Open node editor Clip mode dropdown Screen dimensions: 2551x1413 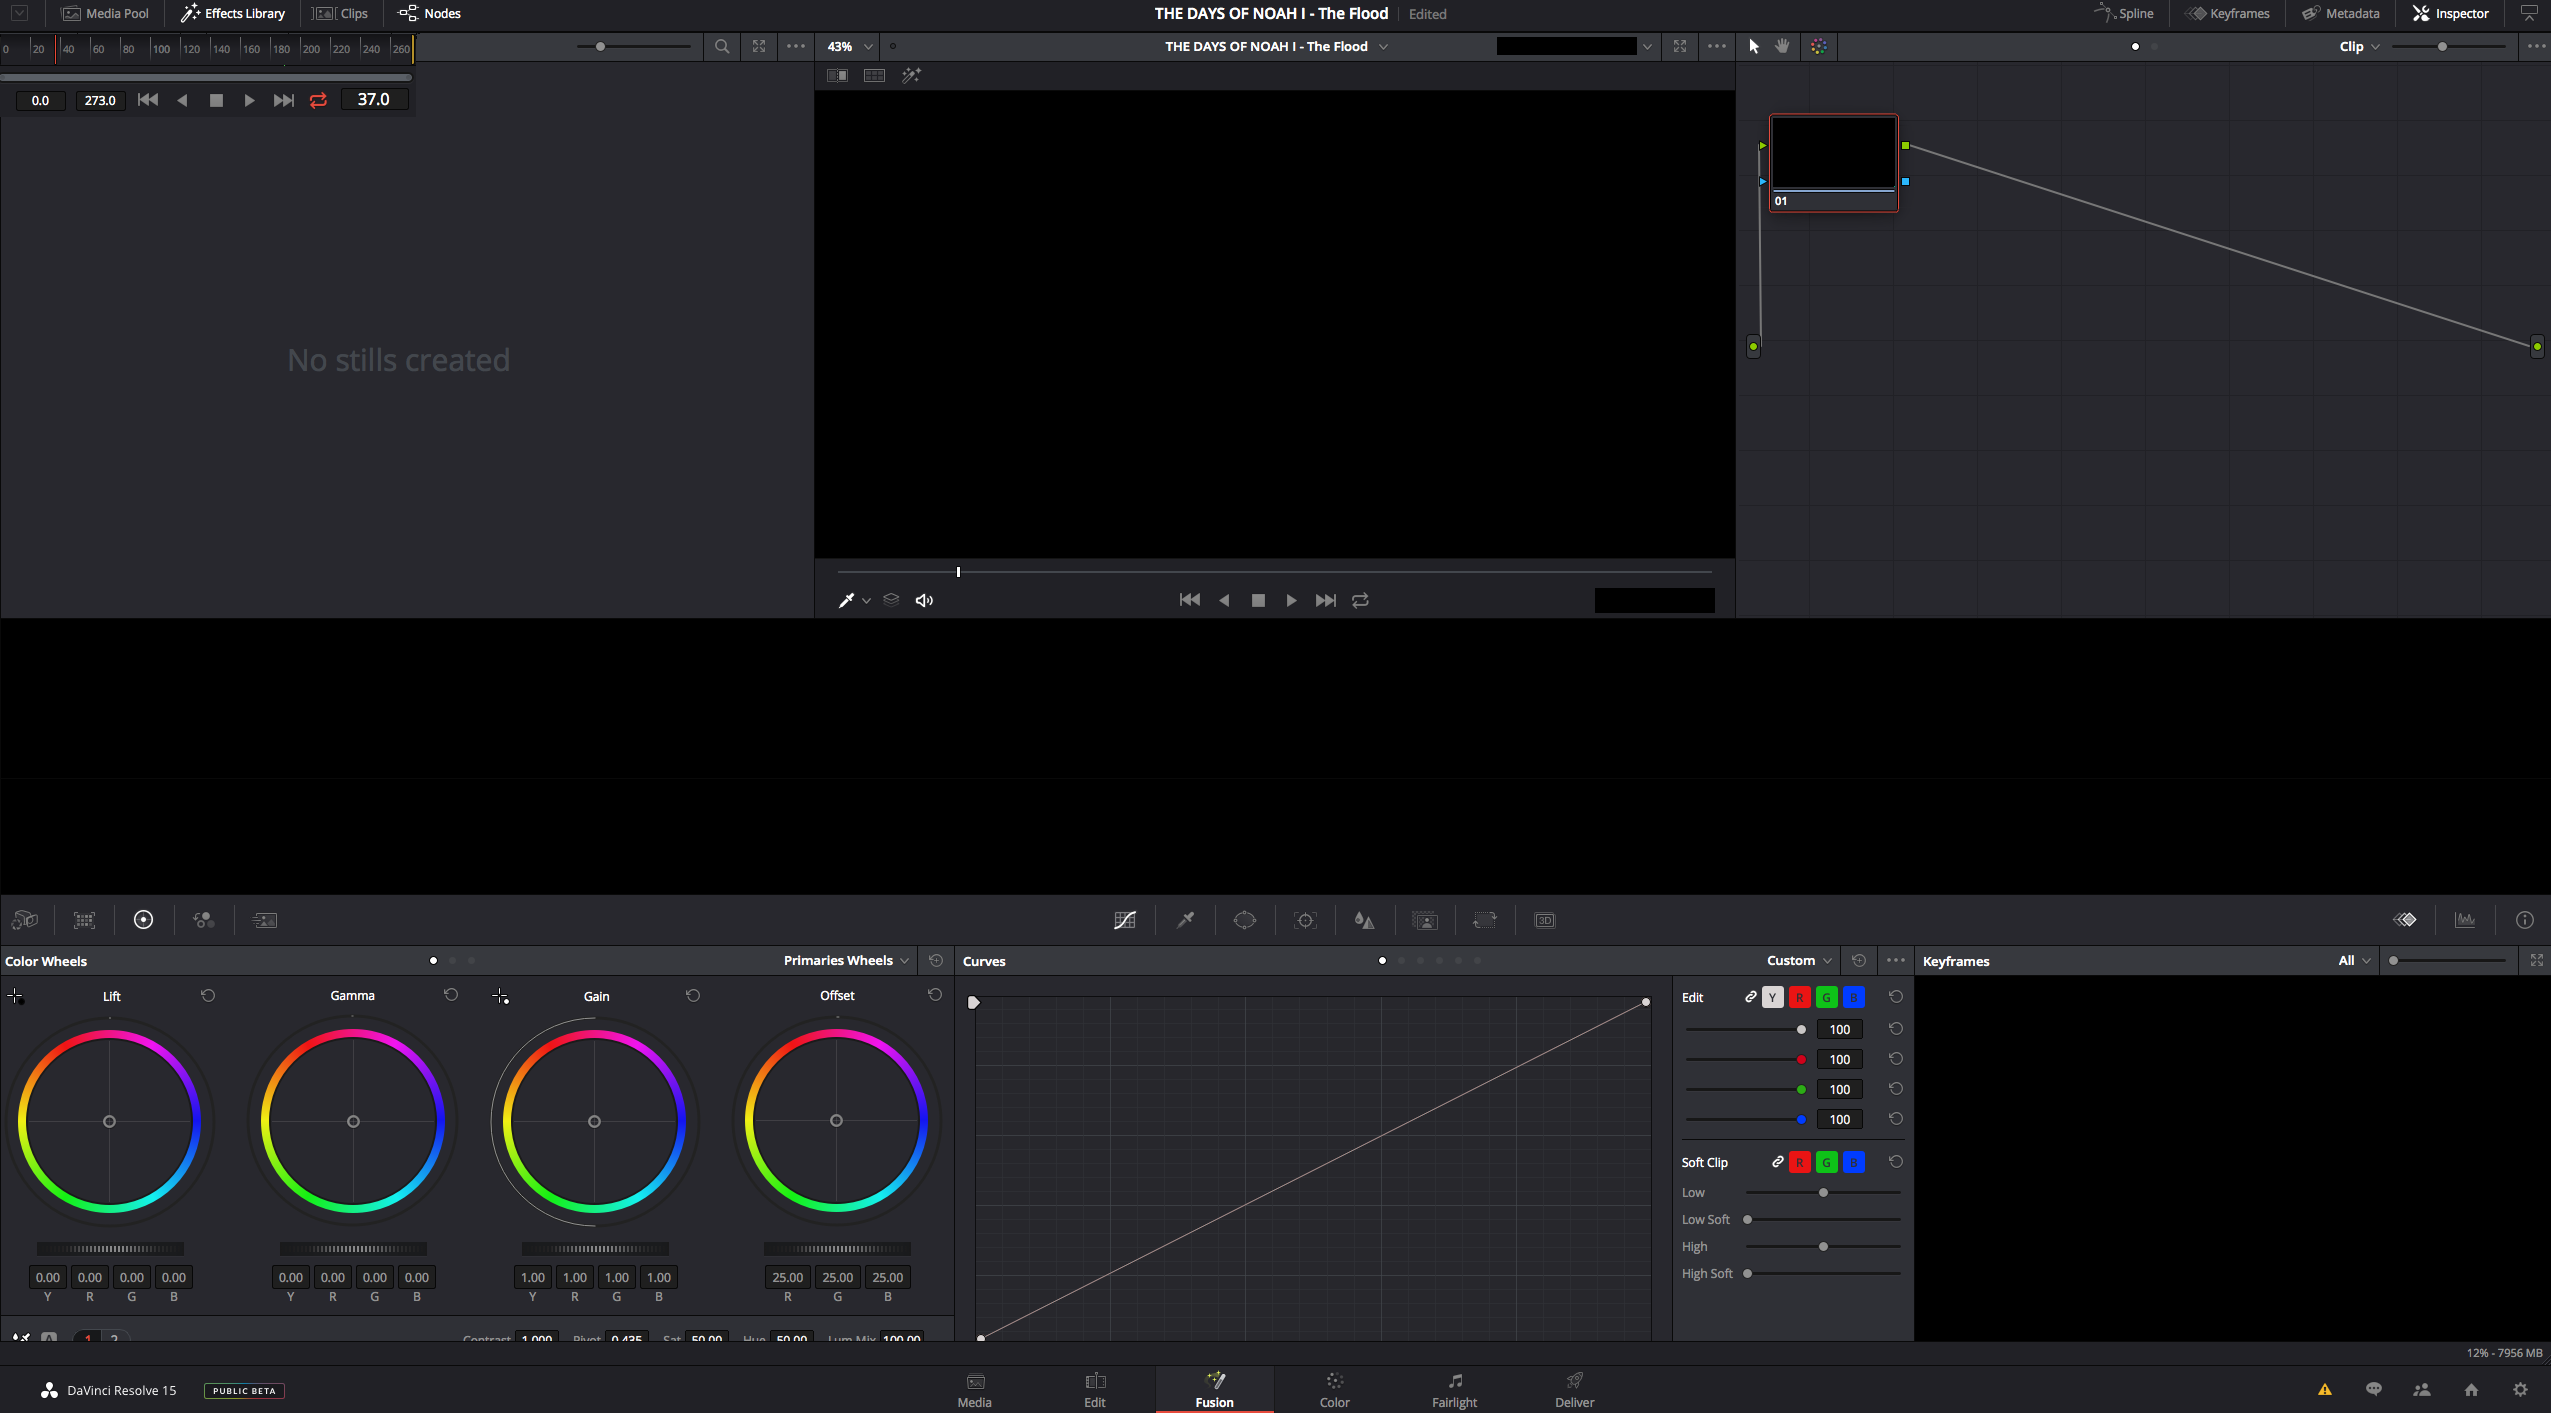[x=2359, y=46]
